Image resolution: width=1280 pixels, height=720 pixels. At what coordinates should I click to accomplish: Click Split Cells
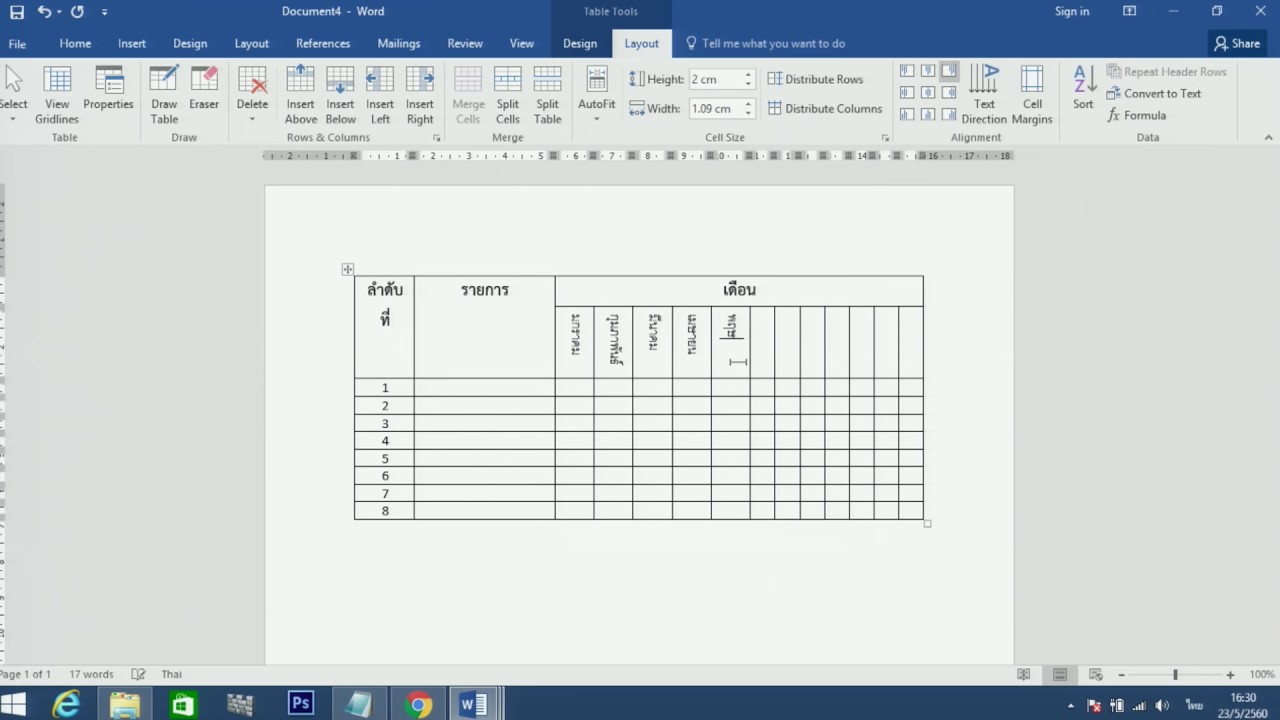point(508,96)
